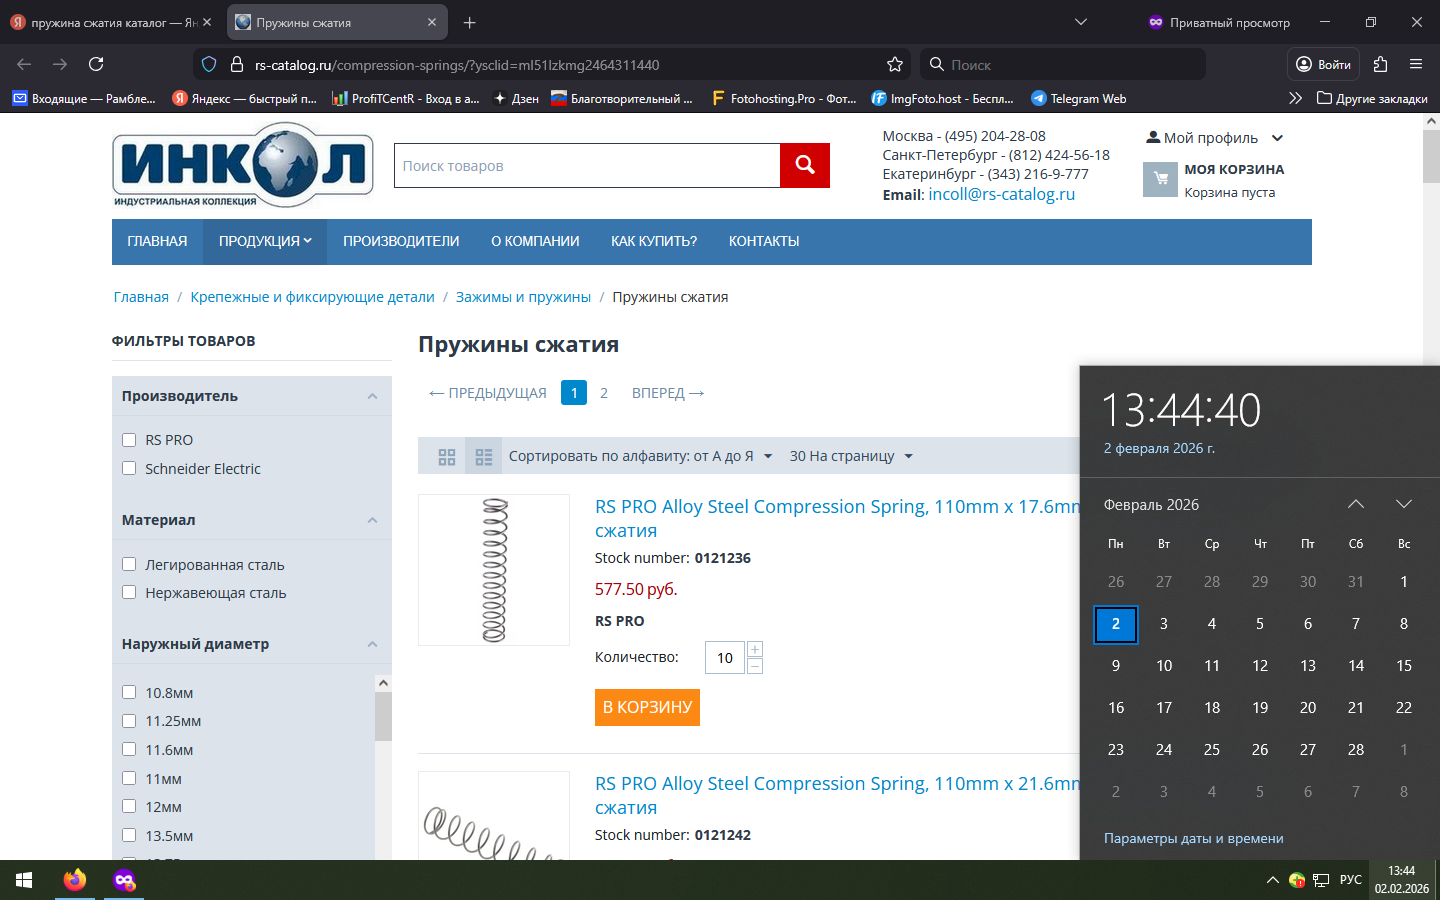Show next month in the calendar
The width and height of the screenshot is (1440, 900).
click(x=1403, y=505)
